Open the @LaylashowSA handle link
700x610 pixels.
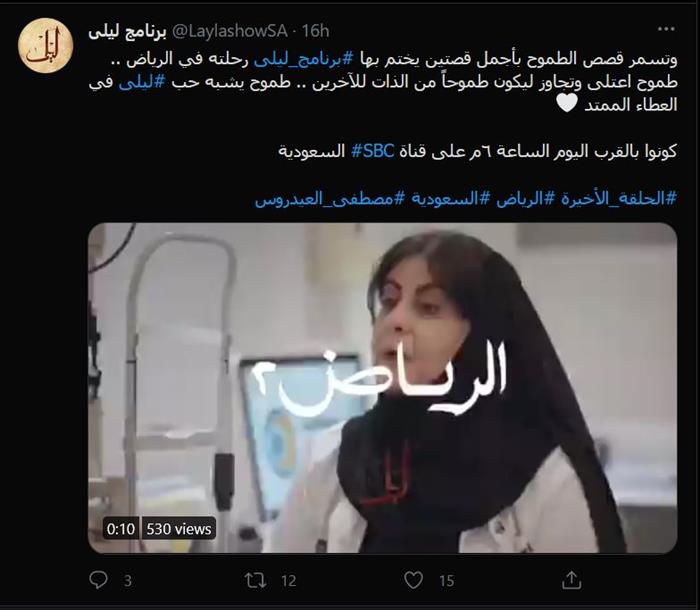coord(229,31)
